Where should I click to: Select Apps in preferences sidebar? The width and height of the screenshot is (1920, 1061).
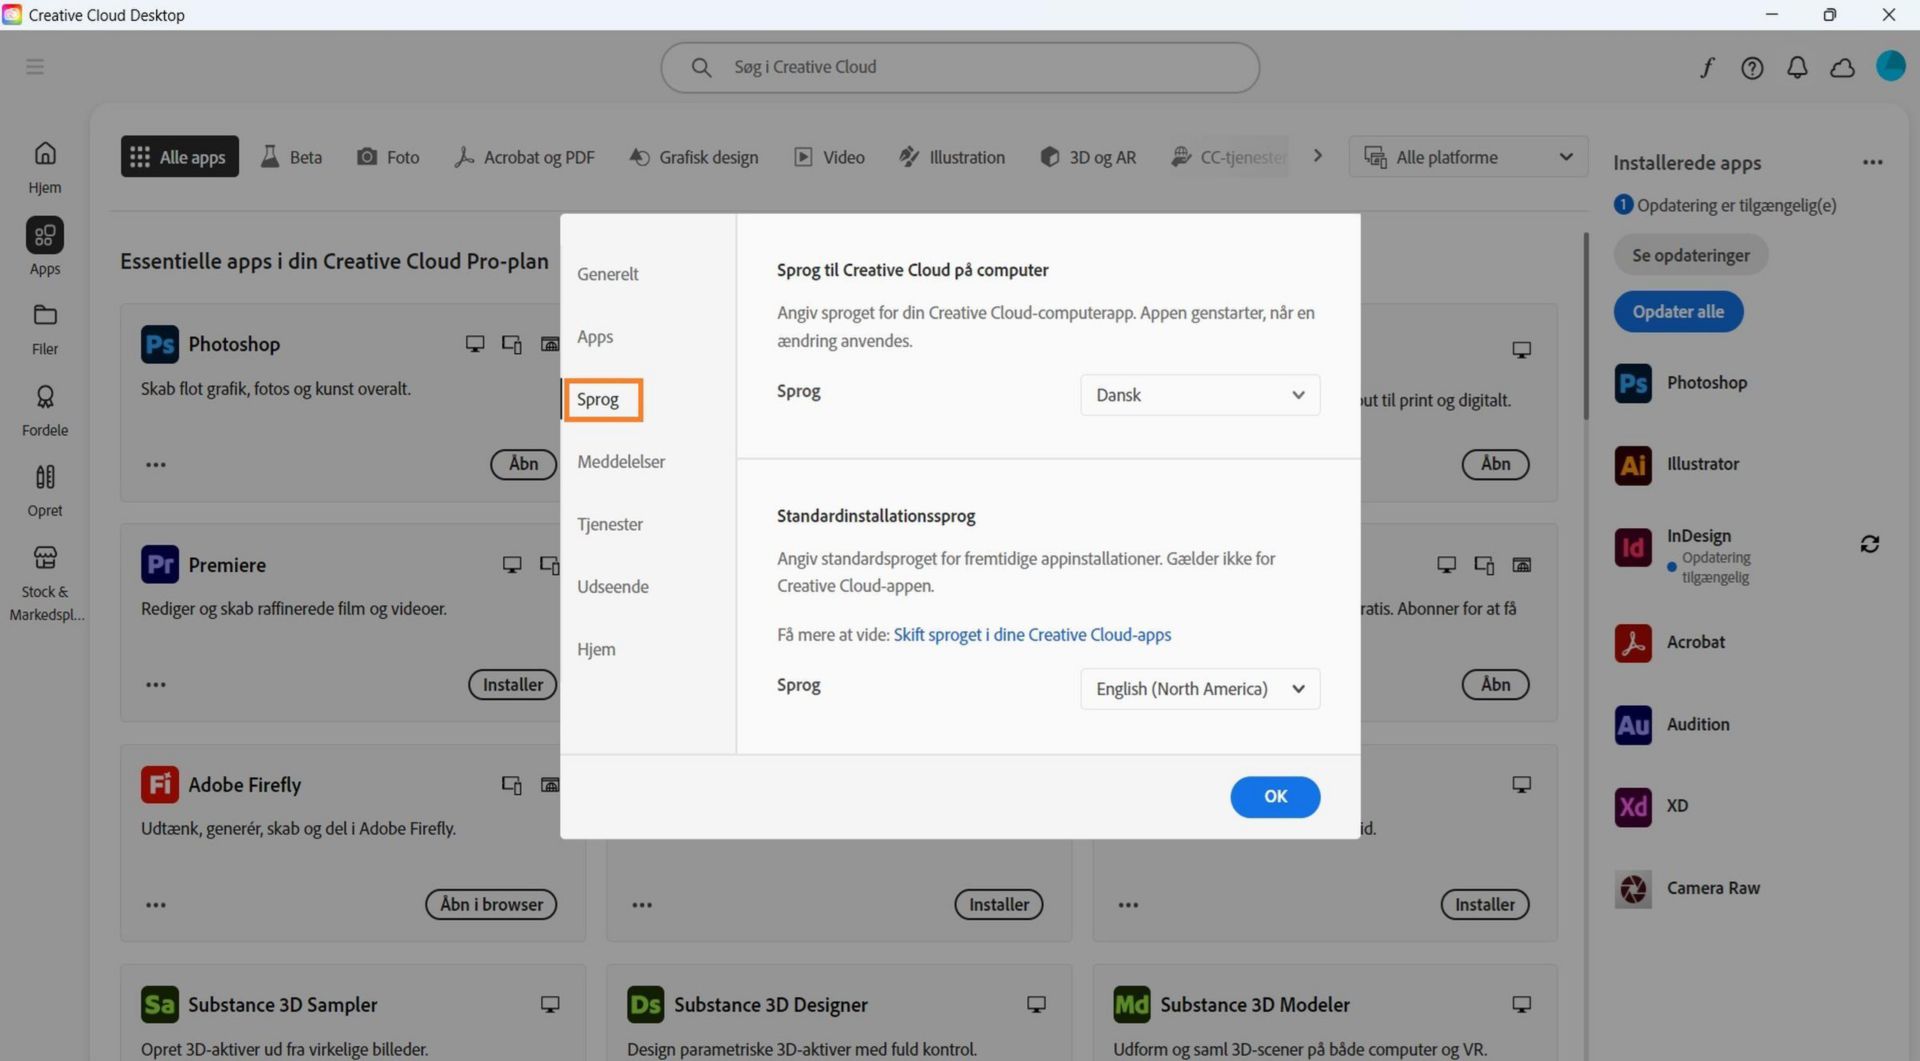click(x=595, y=337)
